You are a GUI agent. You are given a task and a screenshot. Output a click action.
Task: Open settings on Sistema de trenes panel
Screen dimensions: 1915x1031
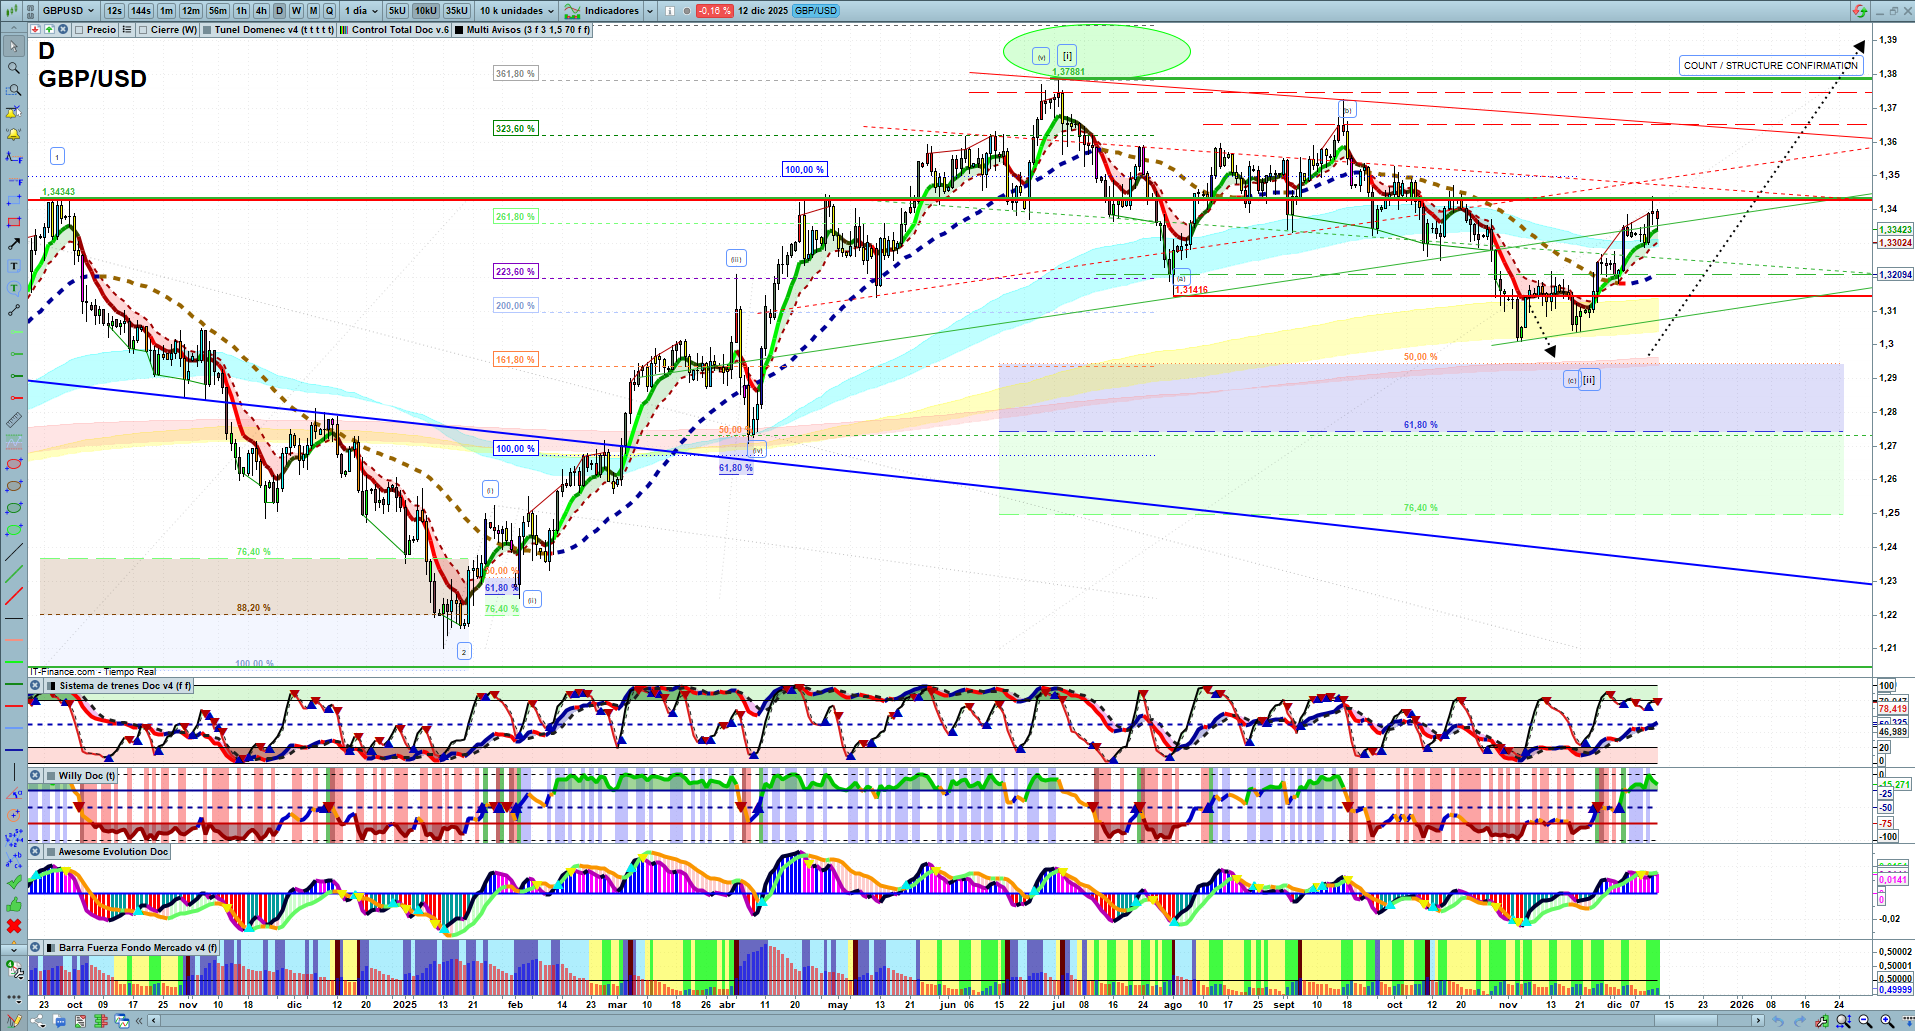coord(35,686)
